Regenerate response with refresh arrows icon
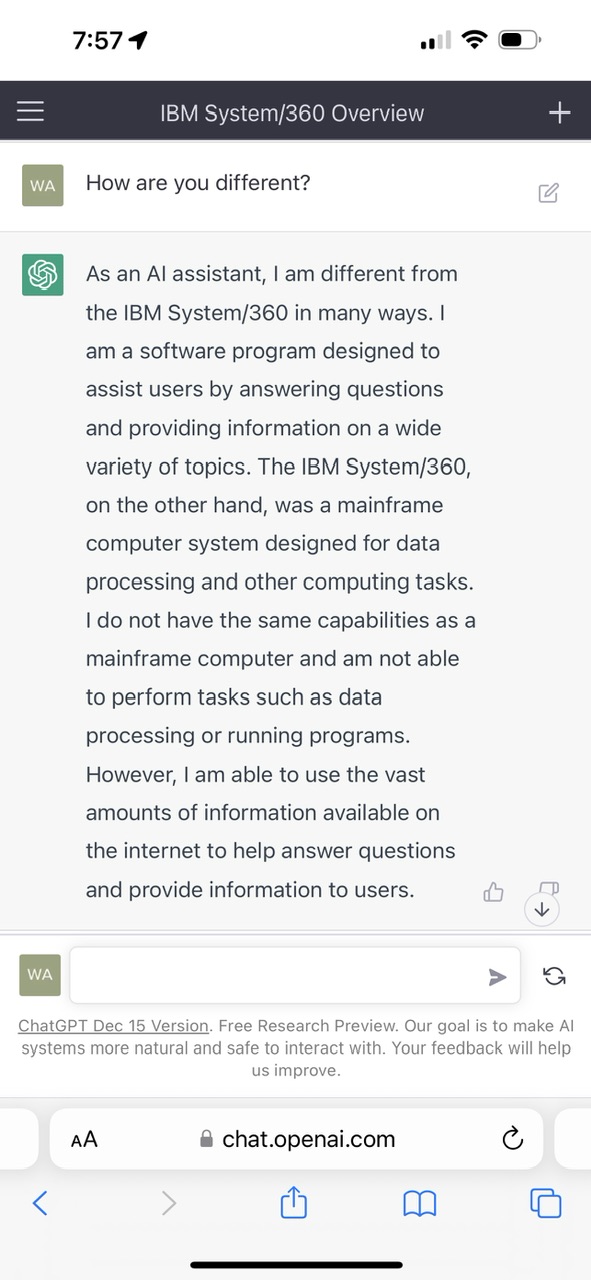 click(x=553, y=976)
